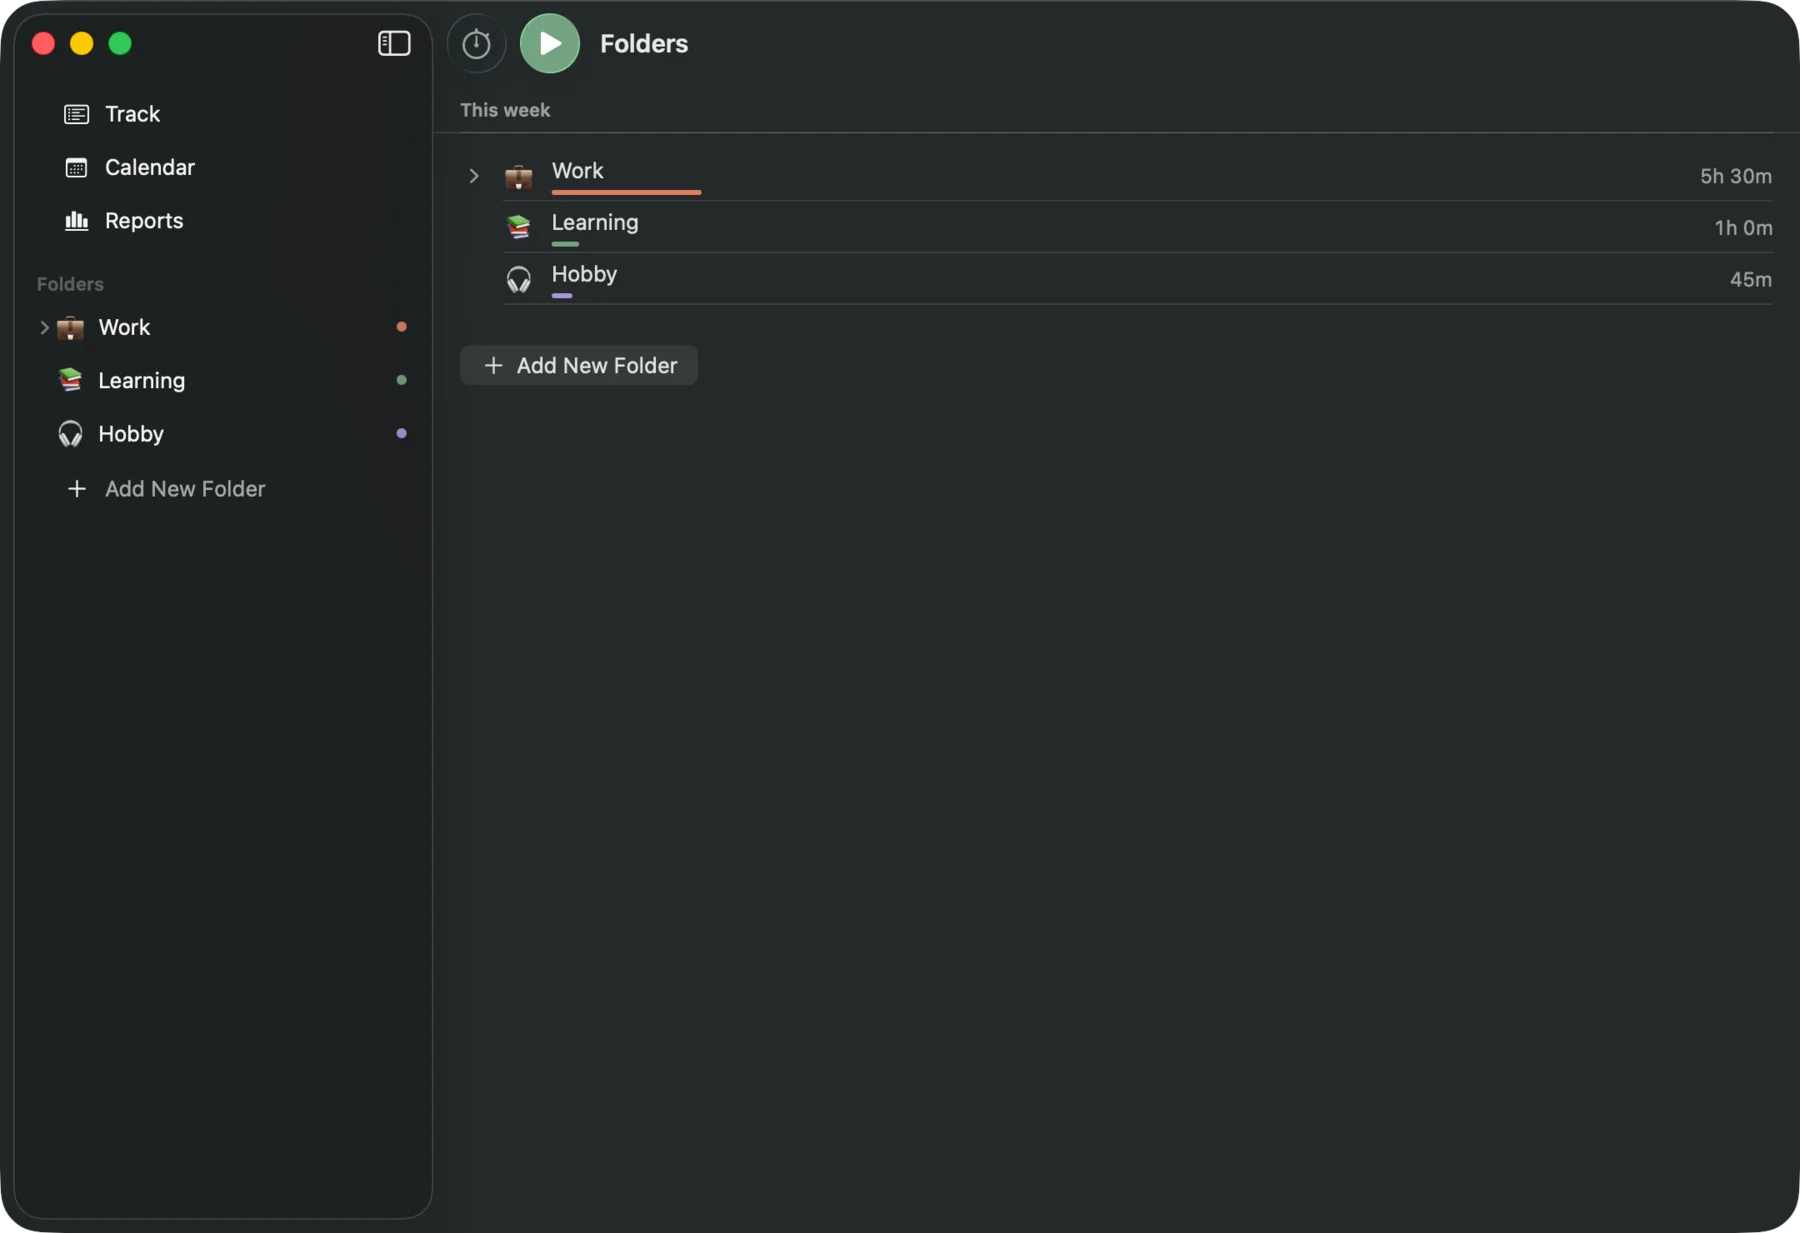The height and width of the screenshot is (1233, 1800).
Task: Click the plus icon in sidebar
Action: coord(76,489)
